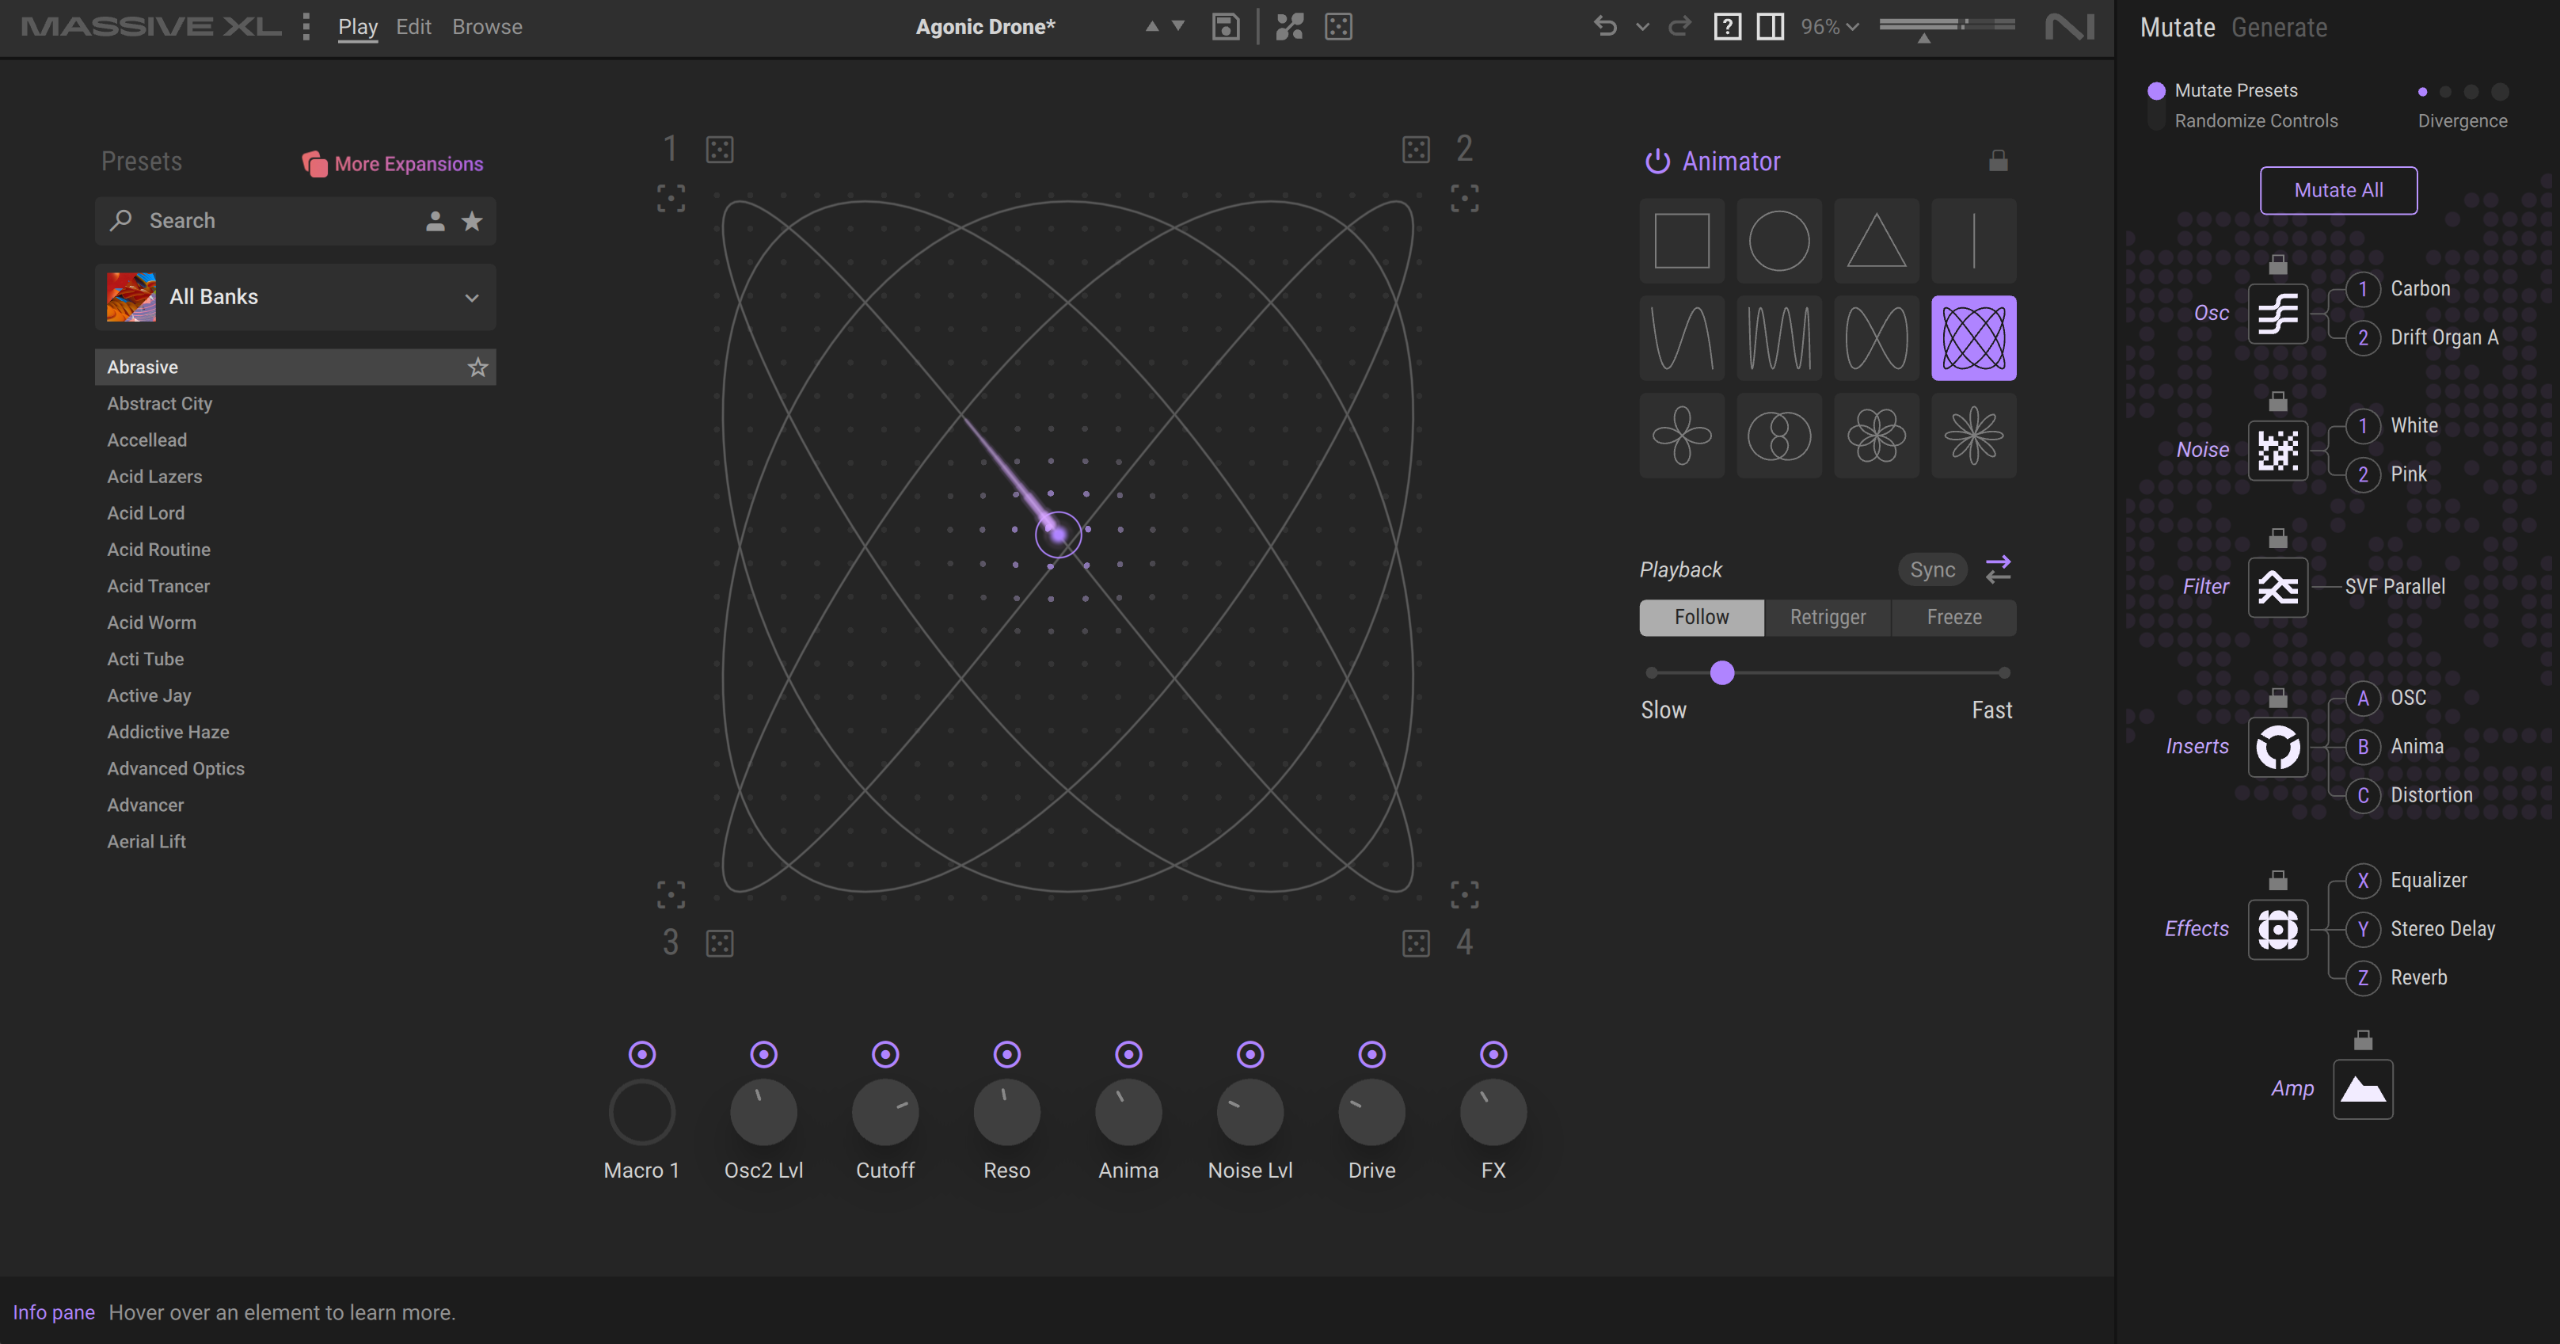Select the Retrigger playback mode
The width and height of the screenshot is (2560, 1344).
coord(1827,618)
